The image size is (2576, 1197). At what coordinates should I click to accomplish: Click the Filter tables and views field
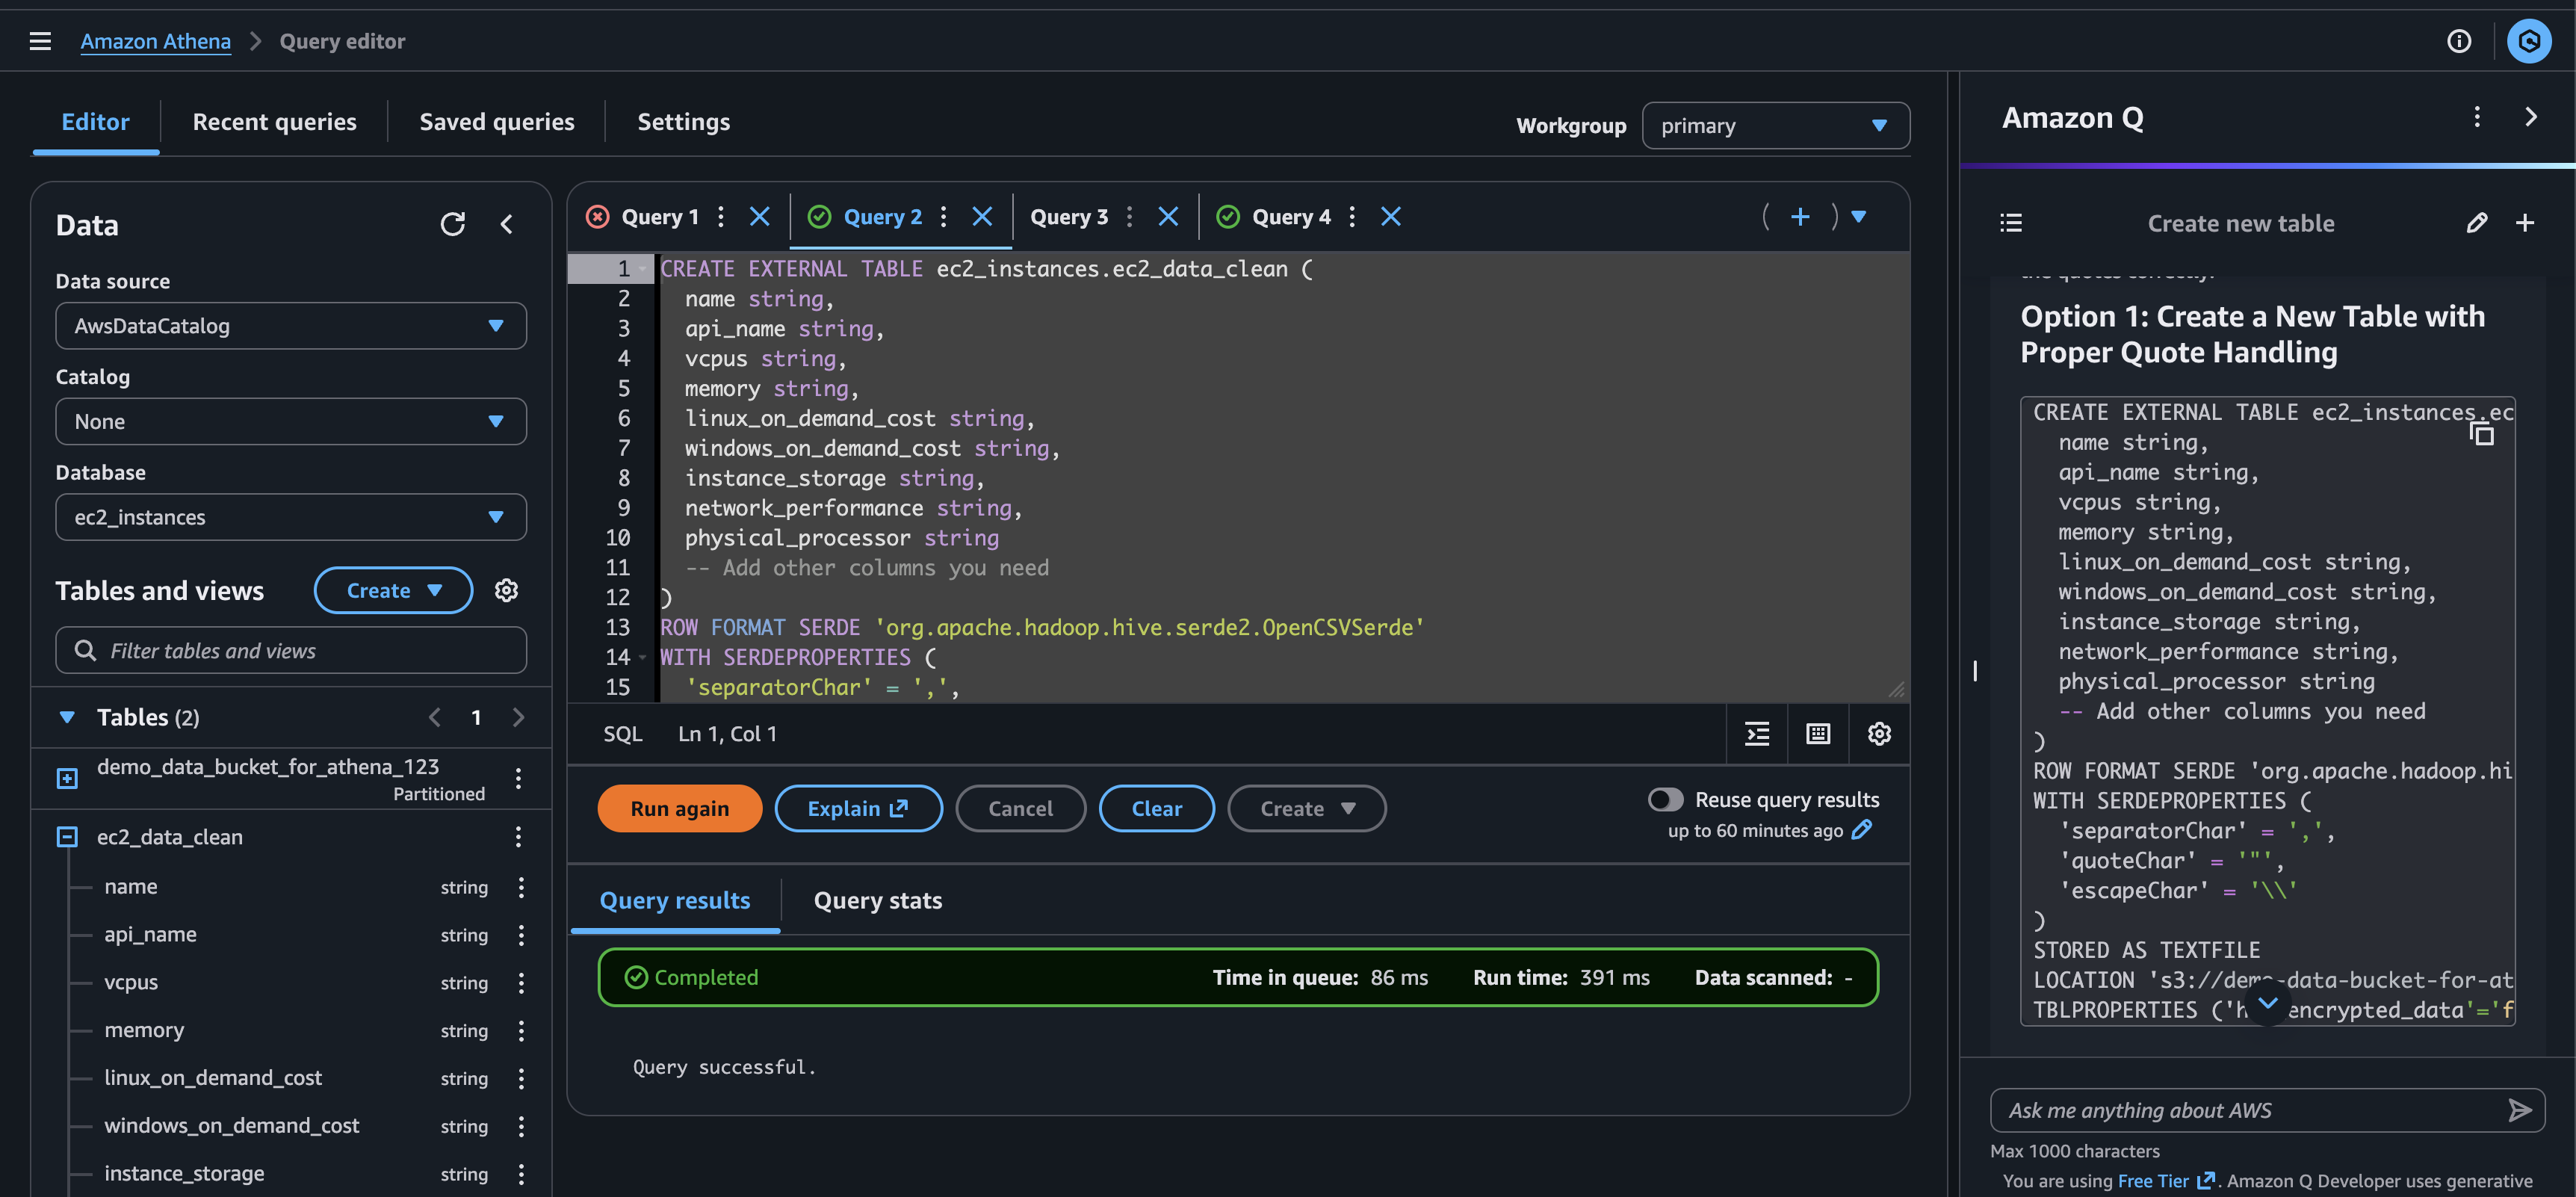(290, 651)
